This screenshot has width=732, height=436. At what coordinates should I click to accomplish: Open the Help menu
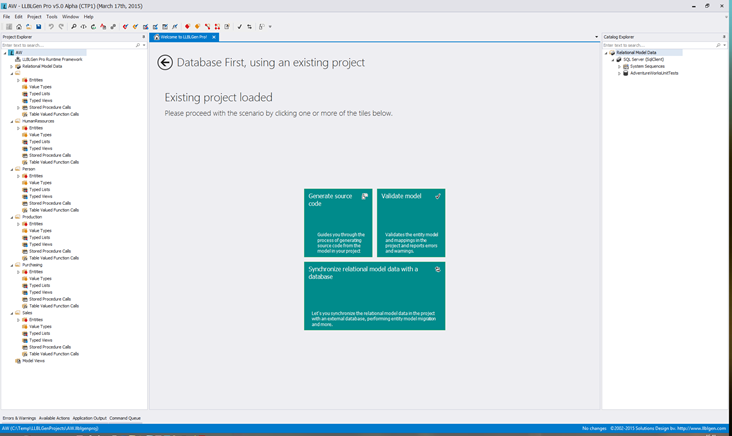click(89, 16)
